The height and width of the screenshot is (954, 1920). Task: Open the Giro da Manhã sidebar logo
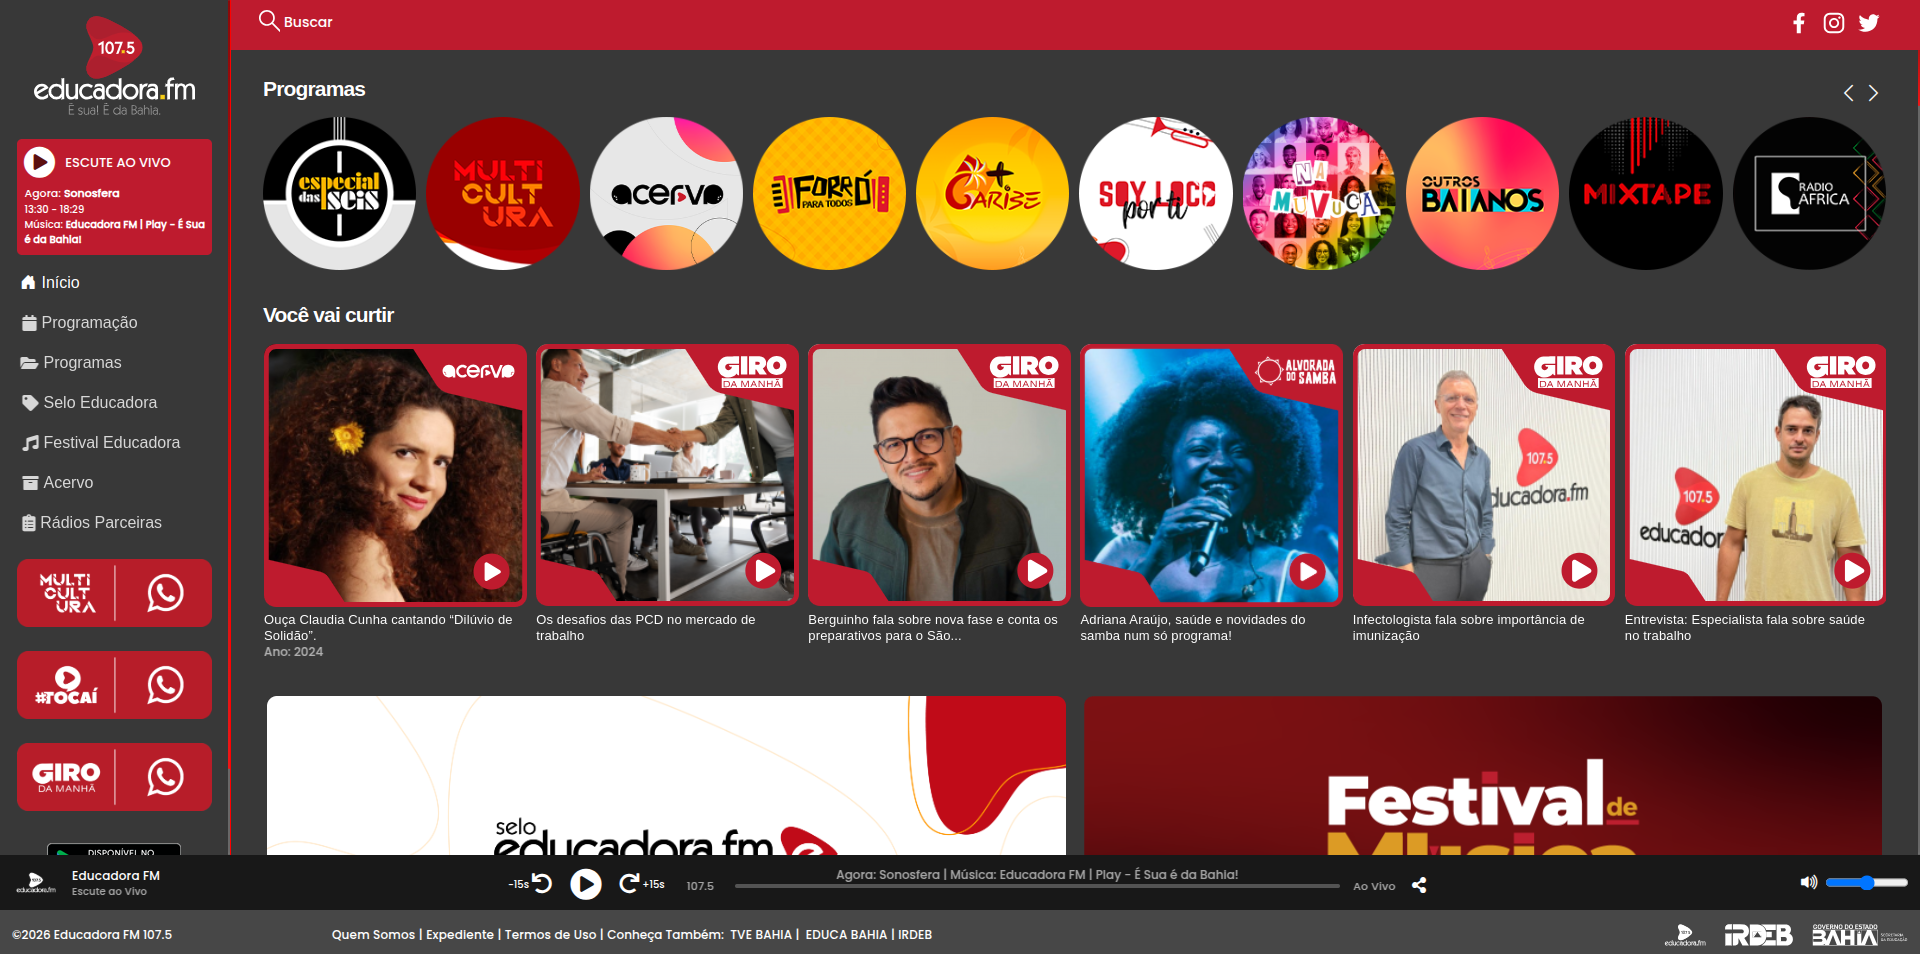[x=66, y=777]
